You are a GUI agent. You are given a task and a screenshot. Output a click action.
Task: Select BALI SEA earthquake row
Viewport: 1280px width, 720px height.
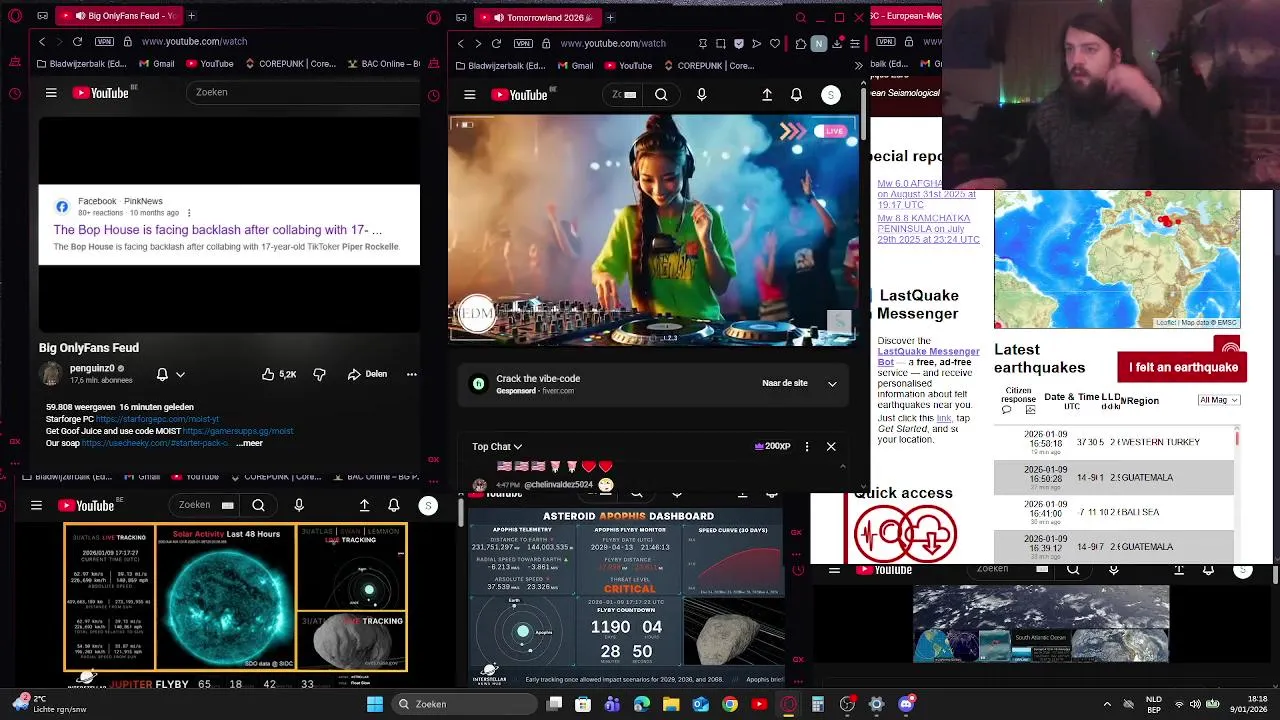[1114, 512]
